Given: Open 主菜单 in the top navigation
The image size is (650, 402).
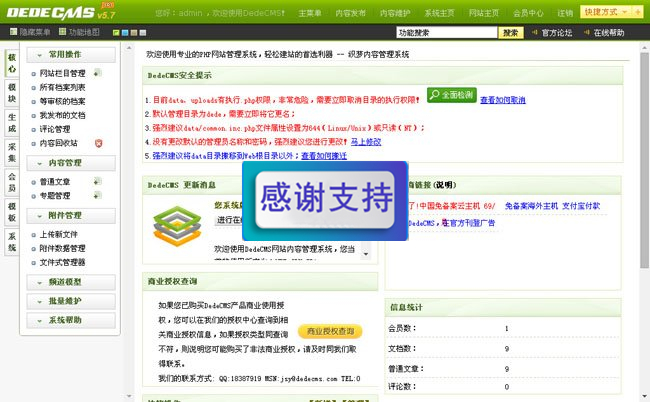Looking at the screenshot, I should click(x=310, y=13).
